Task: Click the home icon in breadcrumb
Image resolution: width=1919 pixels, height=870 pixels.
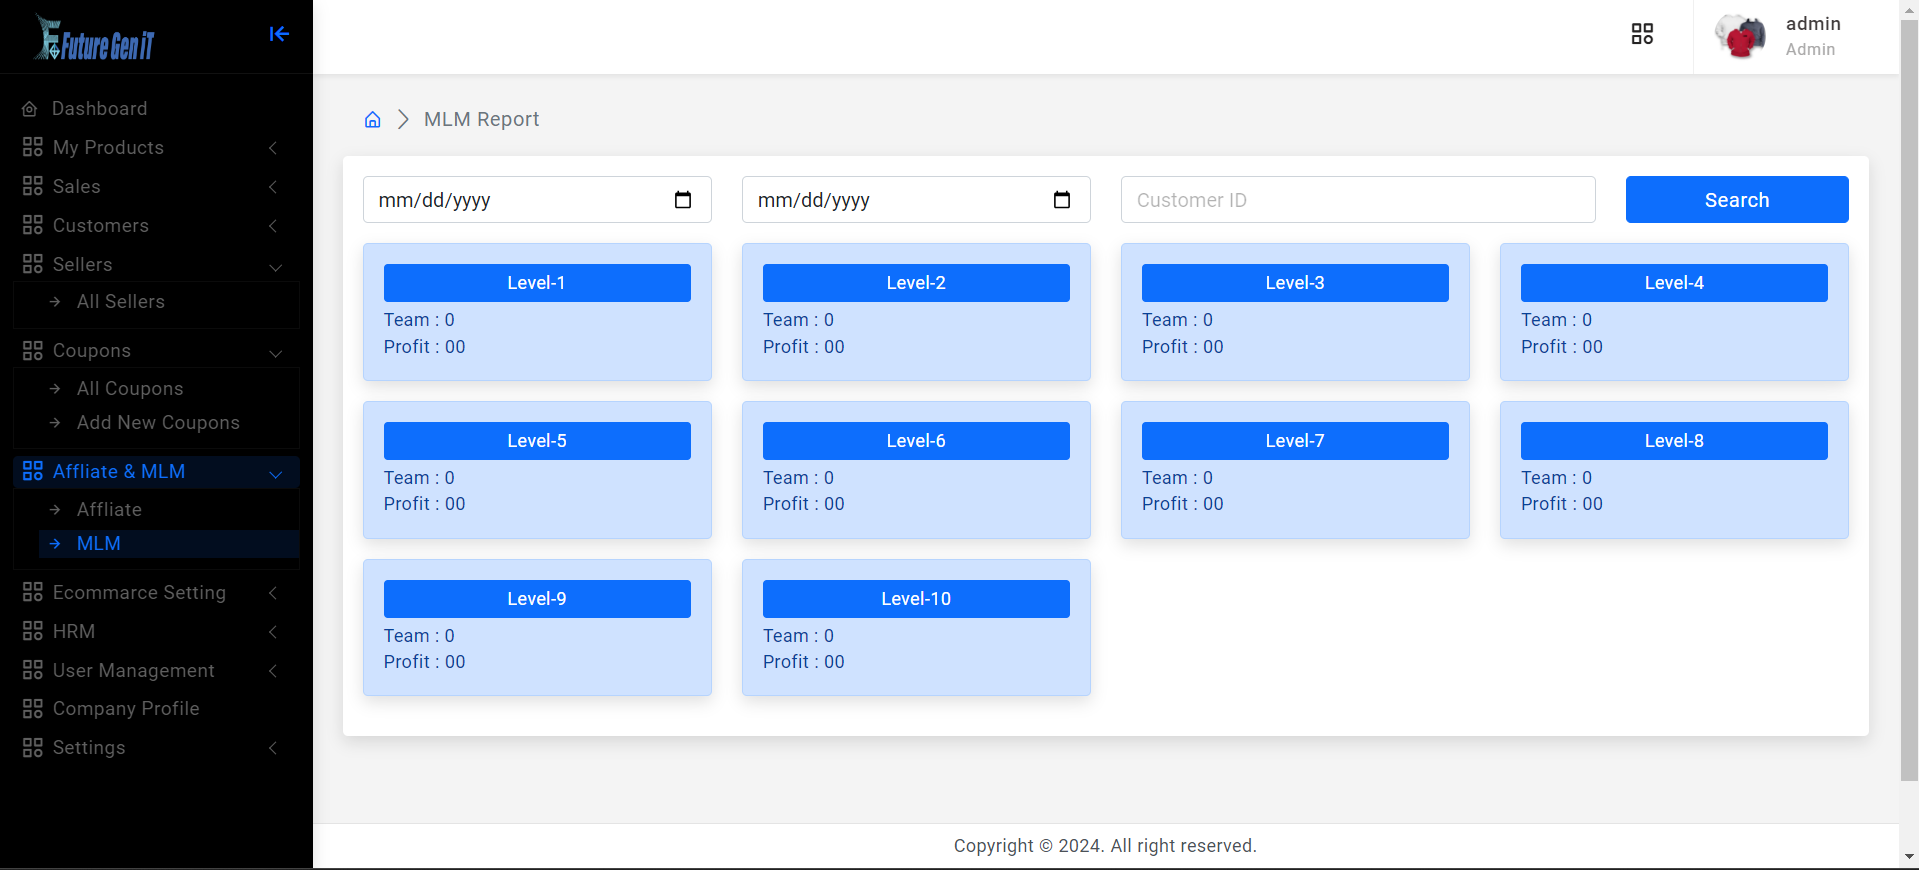Action: (x=372, y=120)
